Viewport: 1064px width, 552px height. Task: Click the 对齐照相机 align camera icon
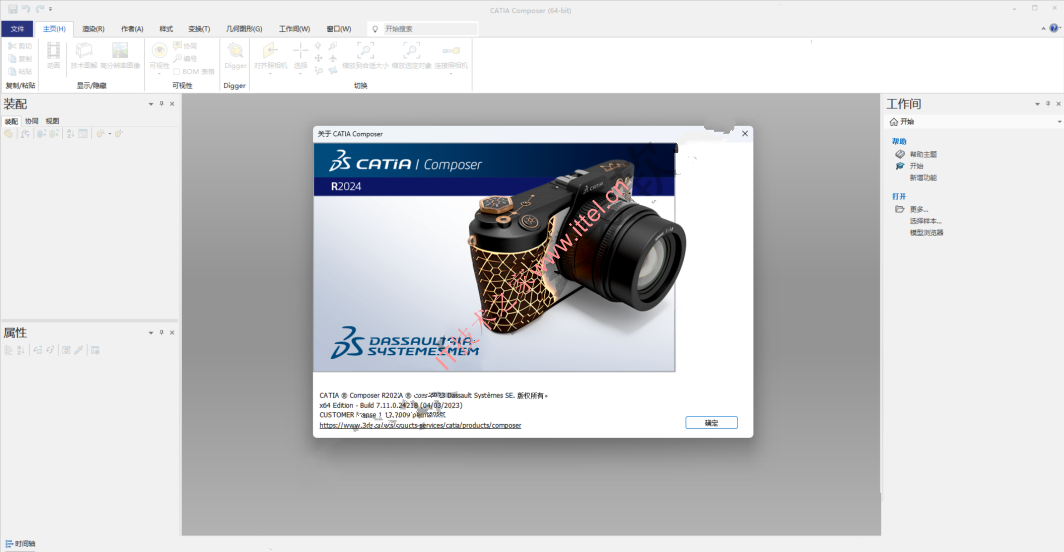click(x=270, y=51)
